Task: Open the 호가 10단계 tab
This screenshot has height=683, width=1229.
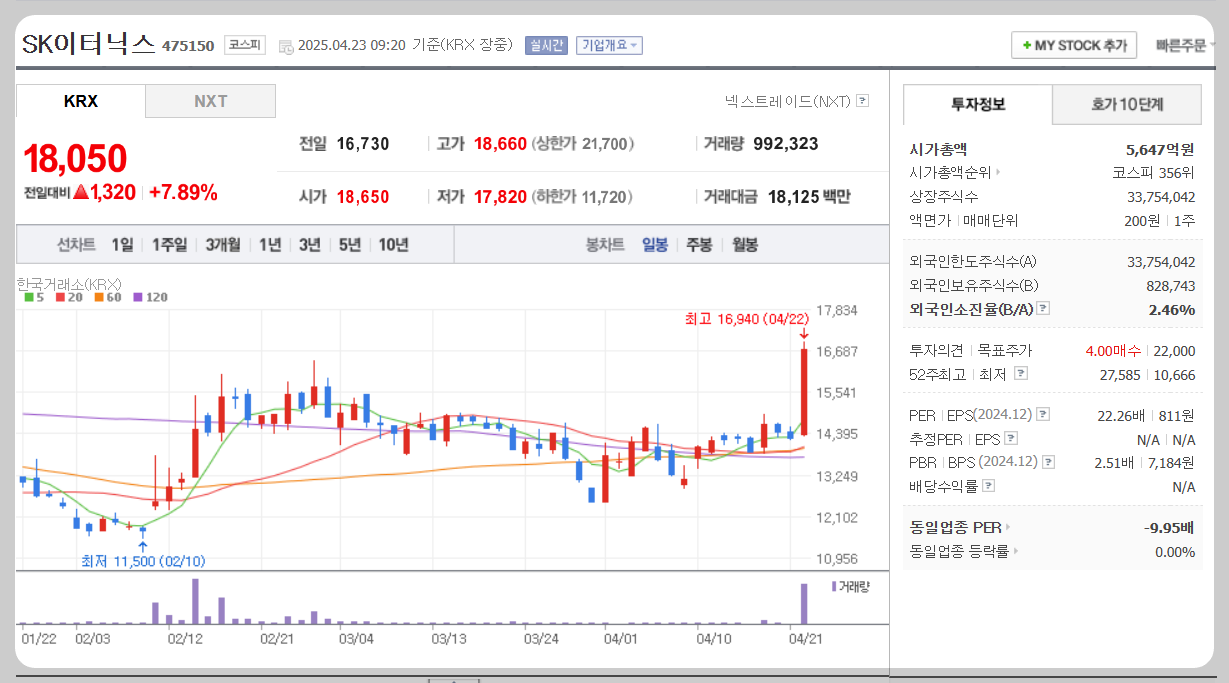Action: pyautogui.click(x=1126, y=104)
